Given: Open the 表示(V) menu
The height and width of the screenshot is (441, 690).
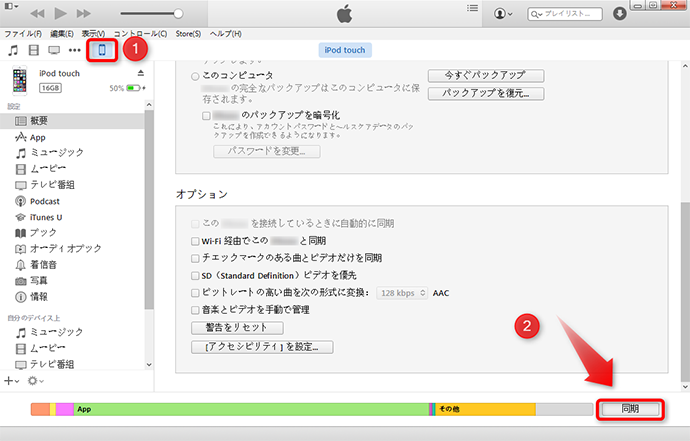Looking at the screenshot, I should 93,34.
